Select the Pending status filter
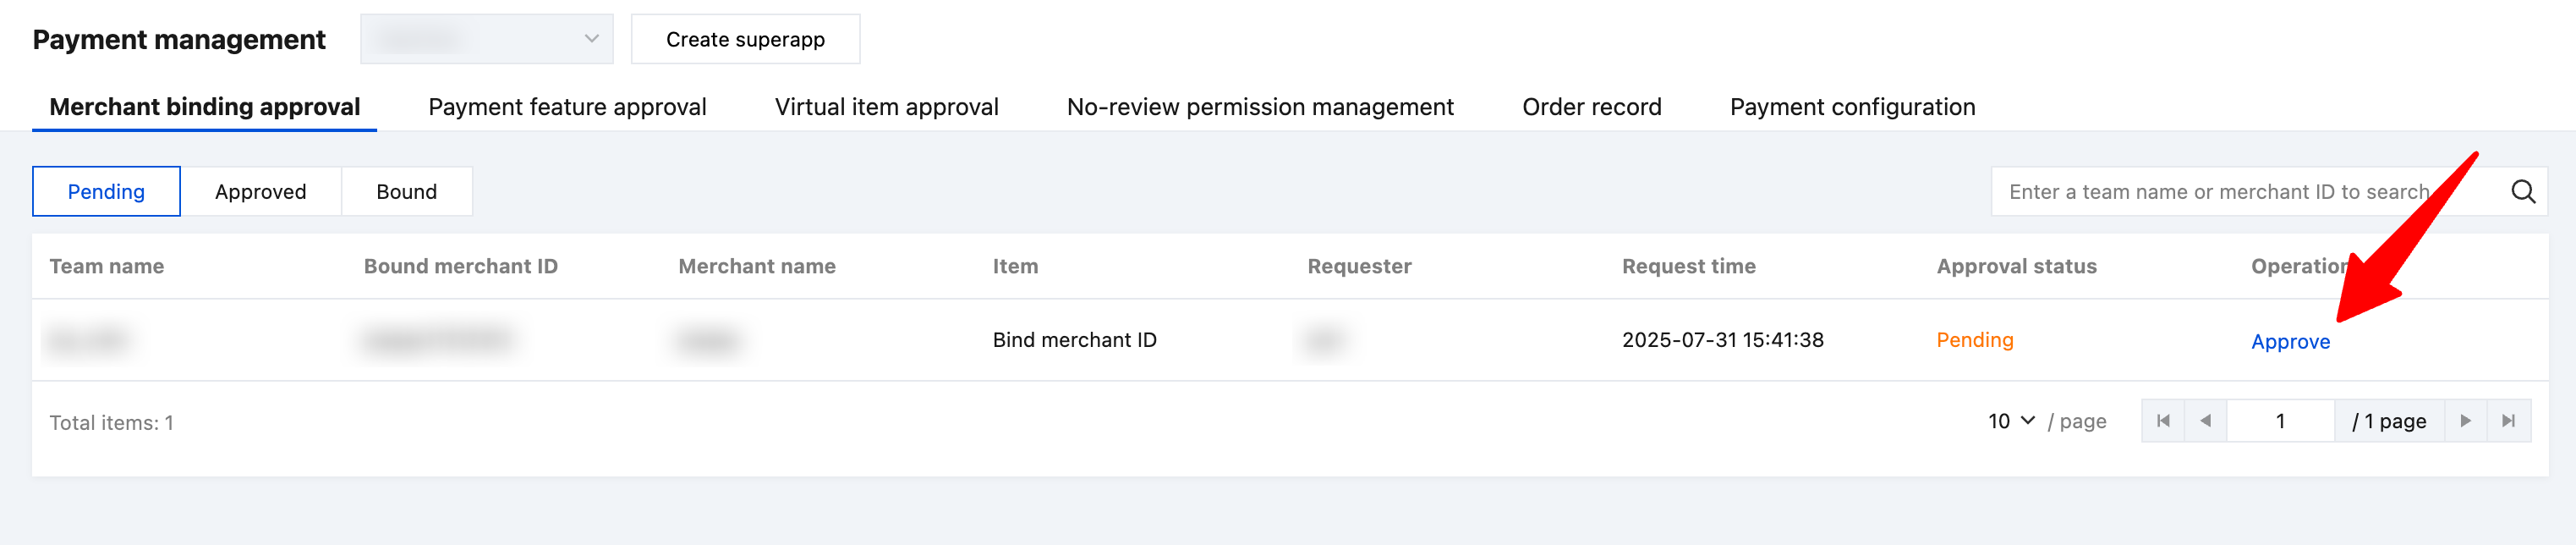 [x=106, y=192]
